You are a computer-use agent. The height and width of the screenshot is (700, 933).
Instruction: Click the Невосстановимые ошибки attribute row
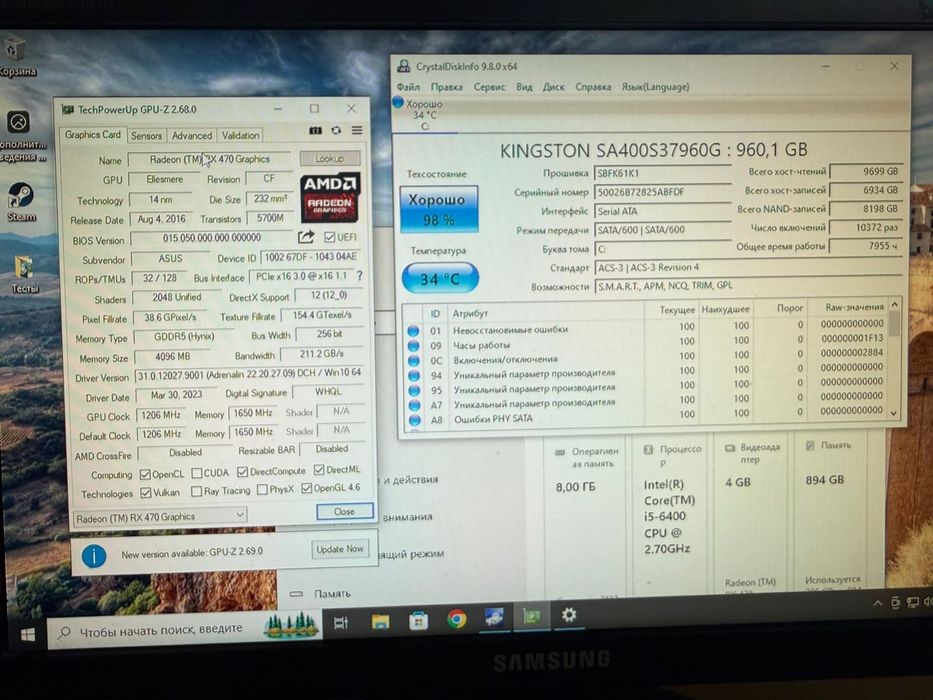[x=646, y=327]
